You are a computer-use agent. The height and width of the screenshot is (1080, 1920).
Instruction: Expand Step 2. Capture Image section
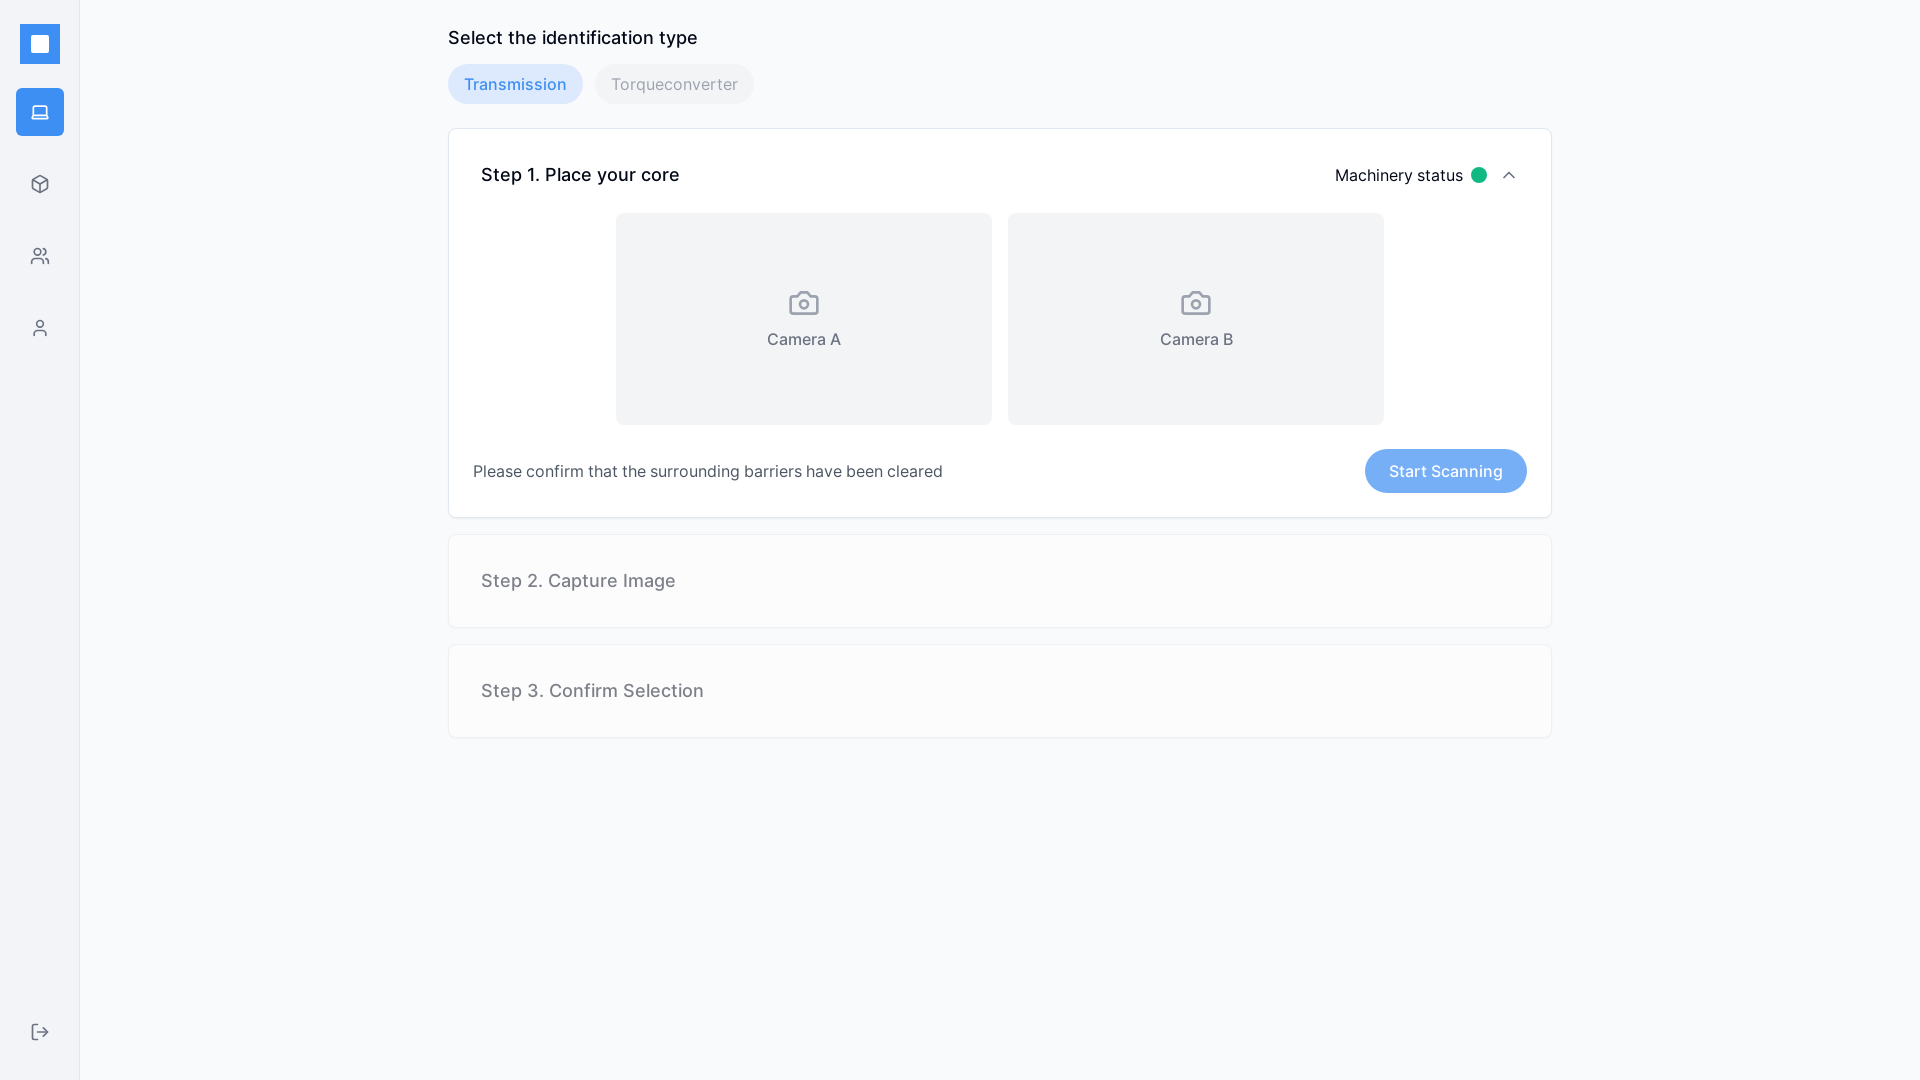(578, 581)
